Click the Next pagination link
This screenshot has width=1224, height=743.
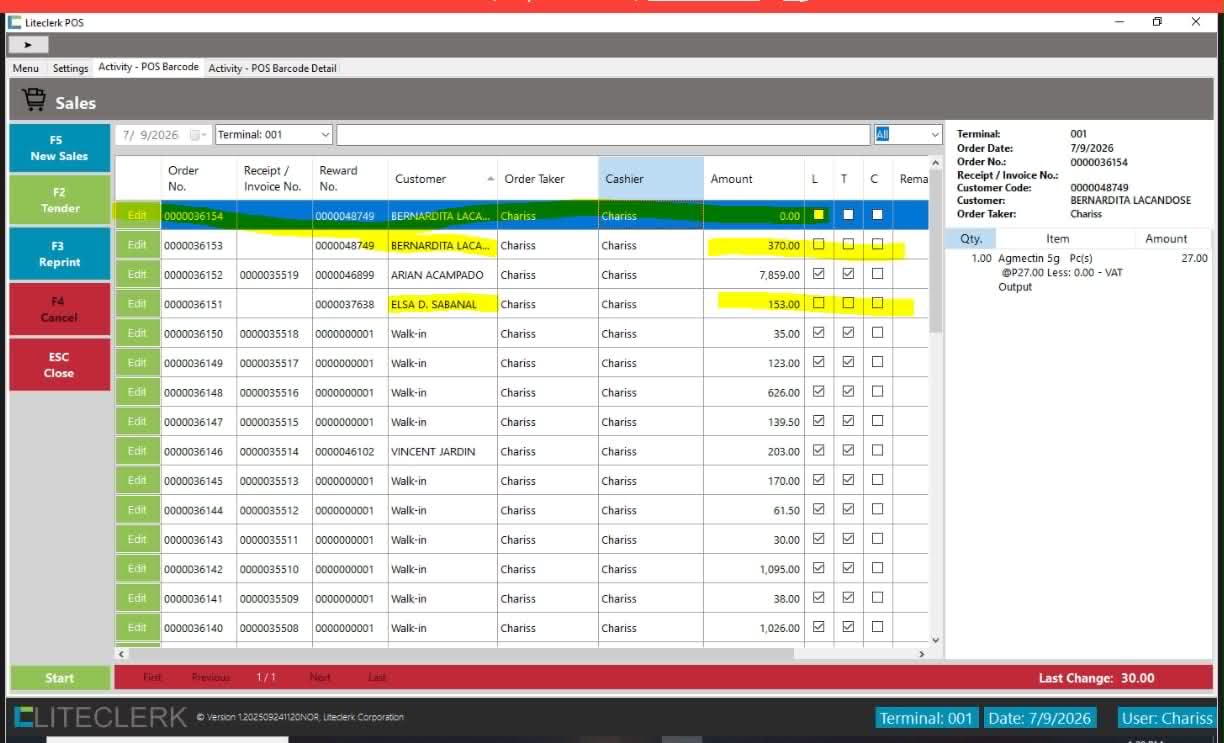[x=320, y=677]
